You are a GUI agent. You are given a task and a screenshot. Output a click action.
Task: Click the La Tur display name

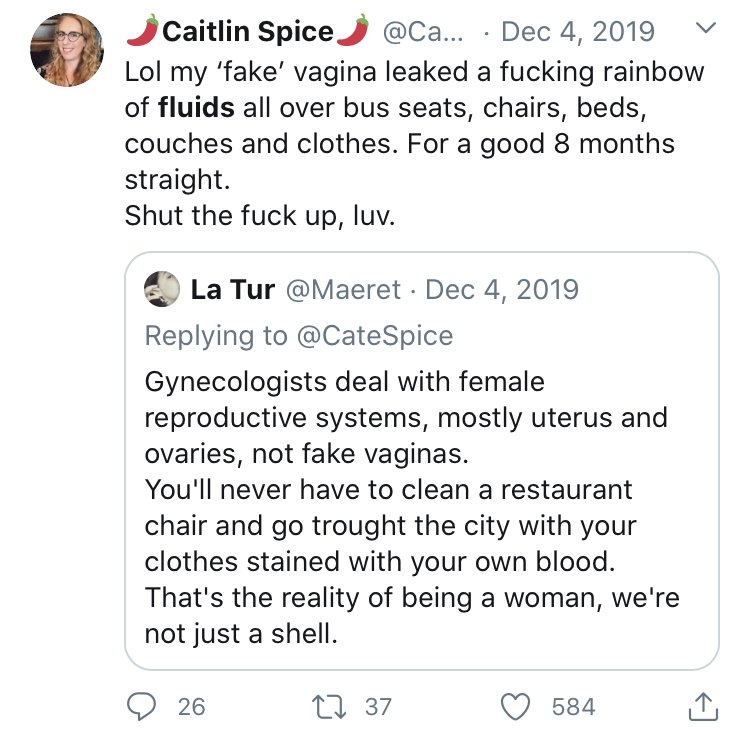point(233,289)
